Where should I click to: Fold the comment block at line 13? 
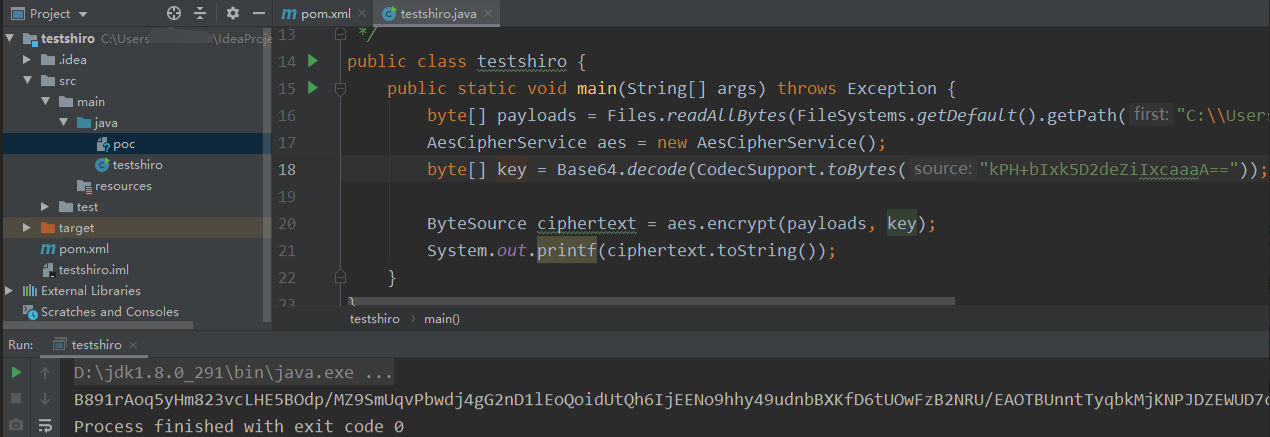(x=340, y=34)
